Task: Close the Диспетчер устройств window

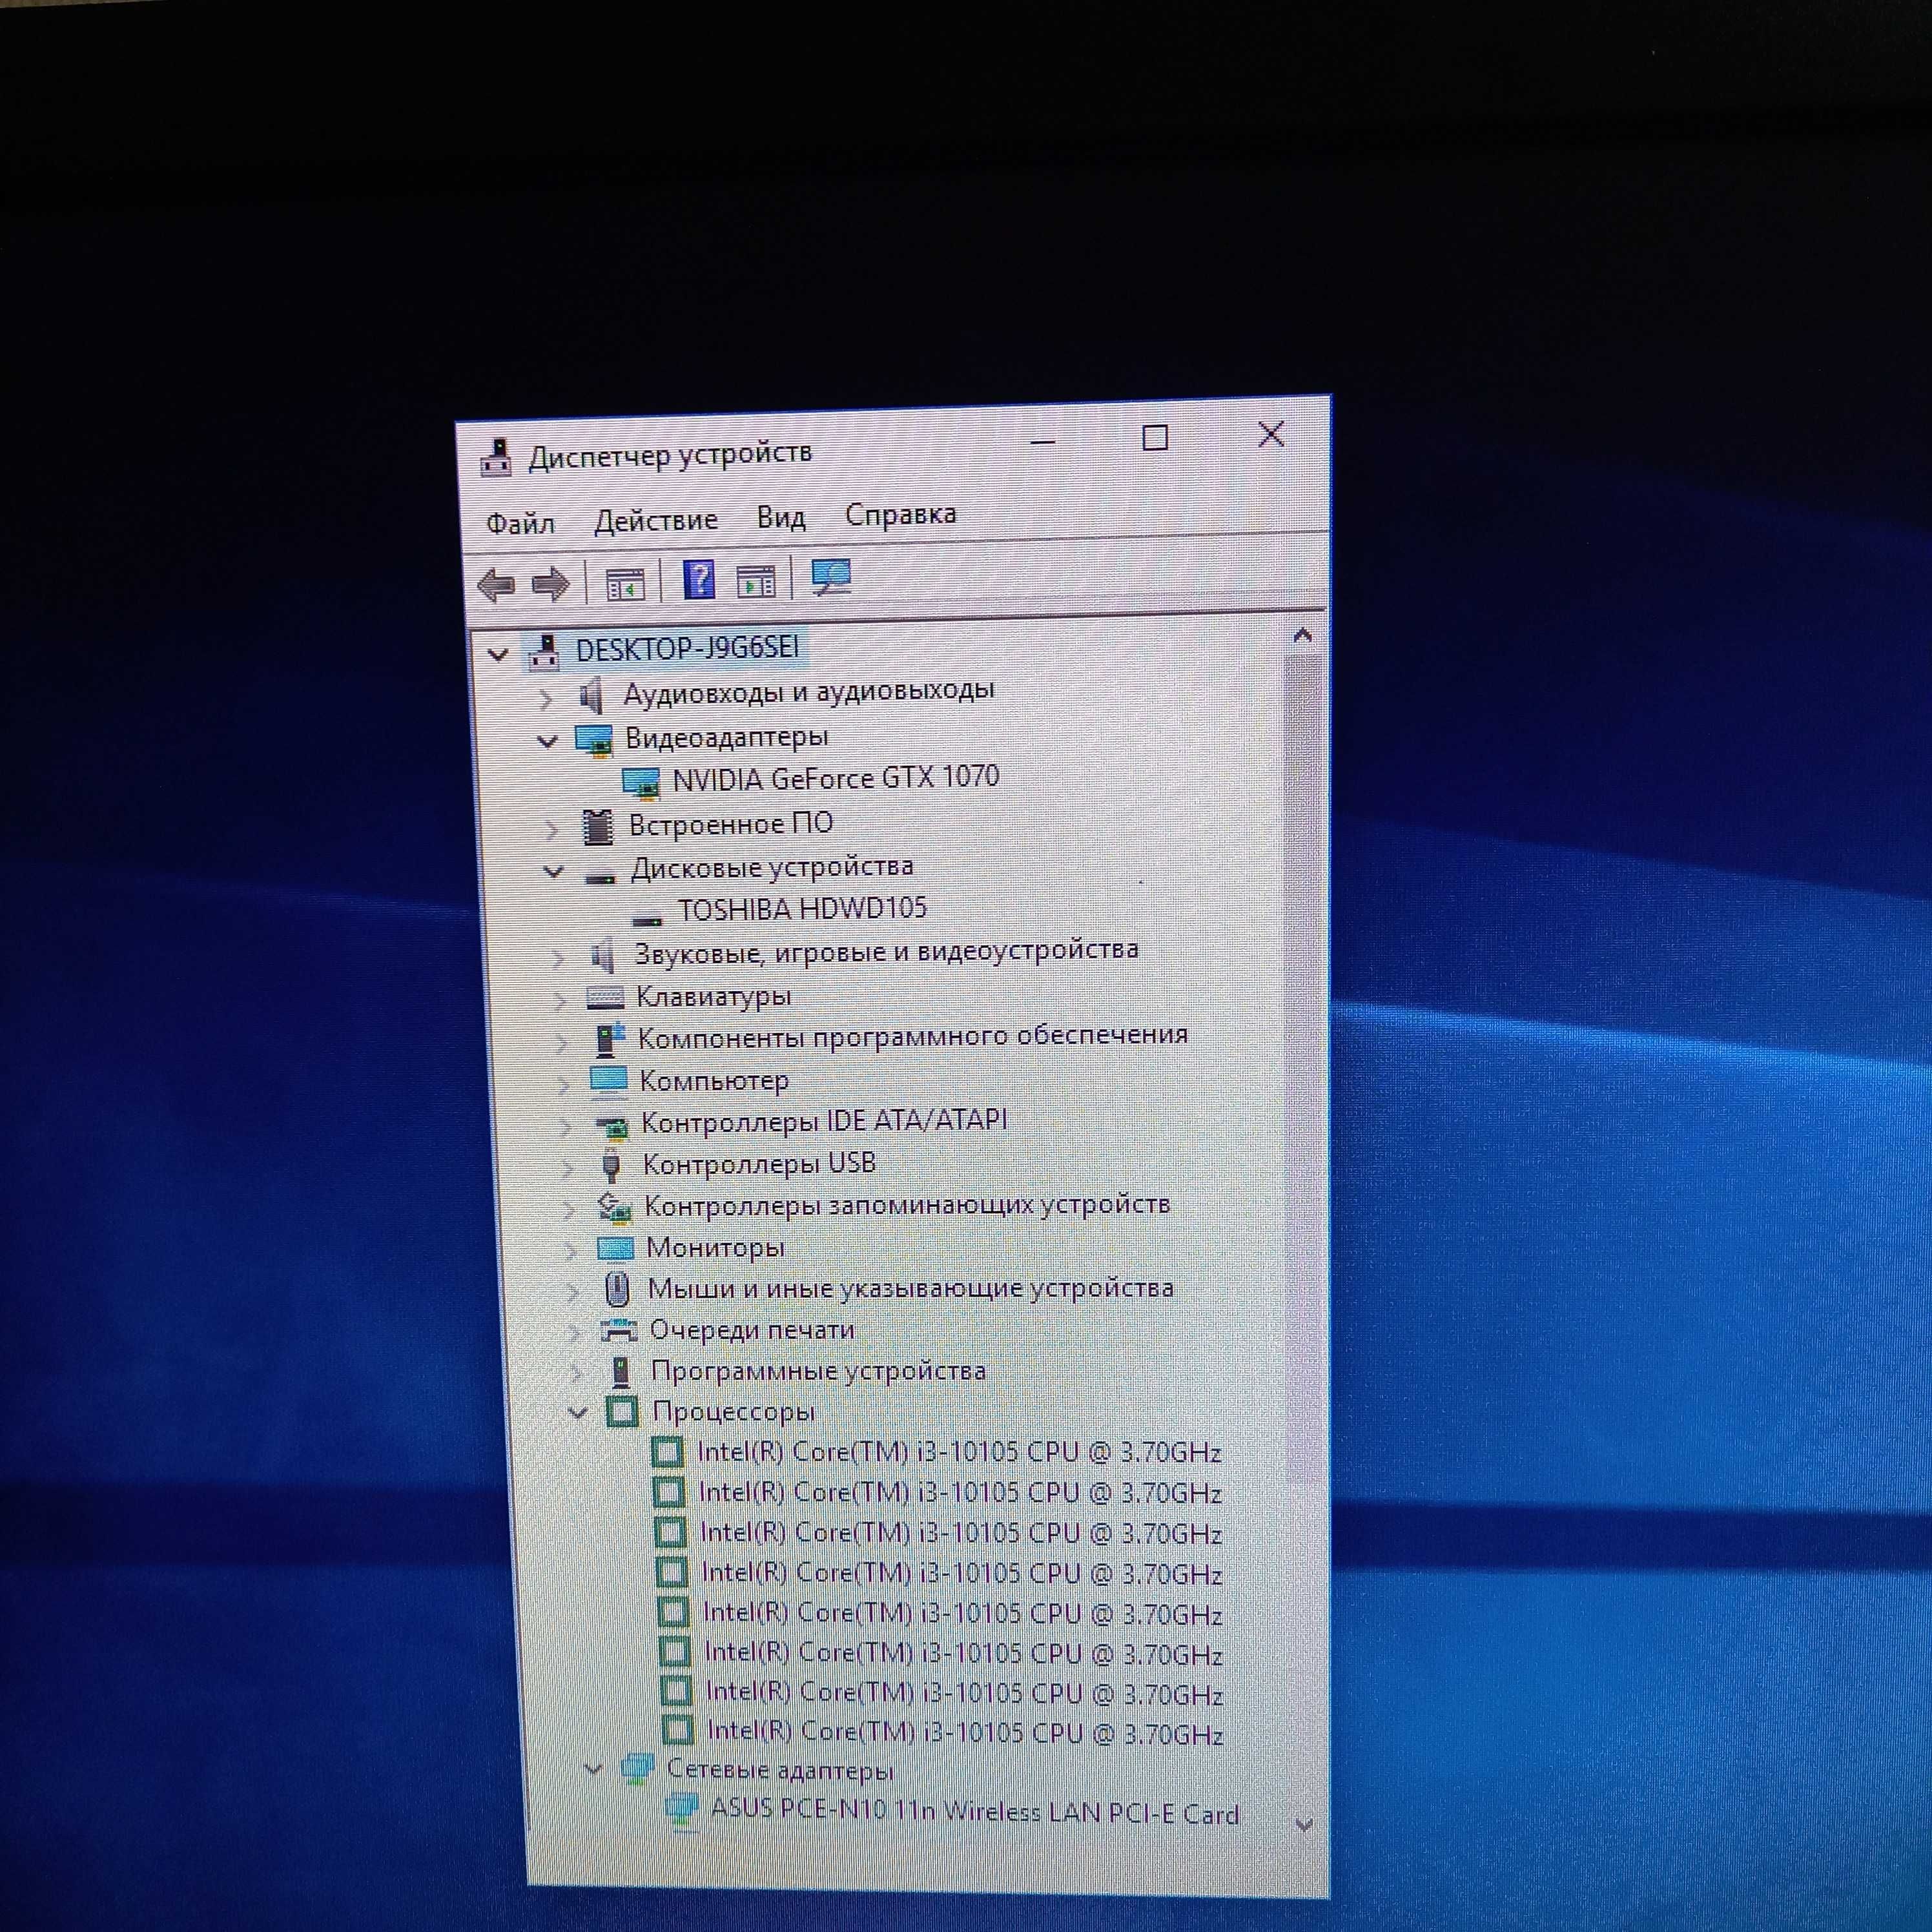Action: [1271, 434]
